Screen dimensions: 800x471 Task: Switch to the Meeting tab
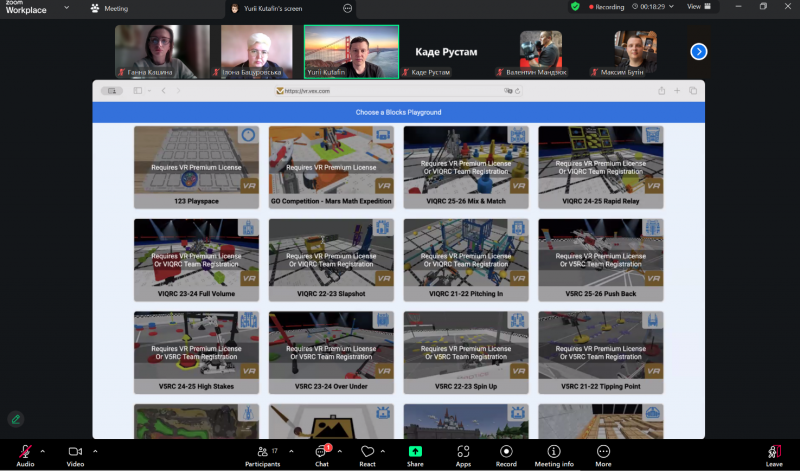point(109,8)
